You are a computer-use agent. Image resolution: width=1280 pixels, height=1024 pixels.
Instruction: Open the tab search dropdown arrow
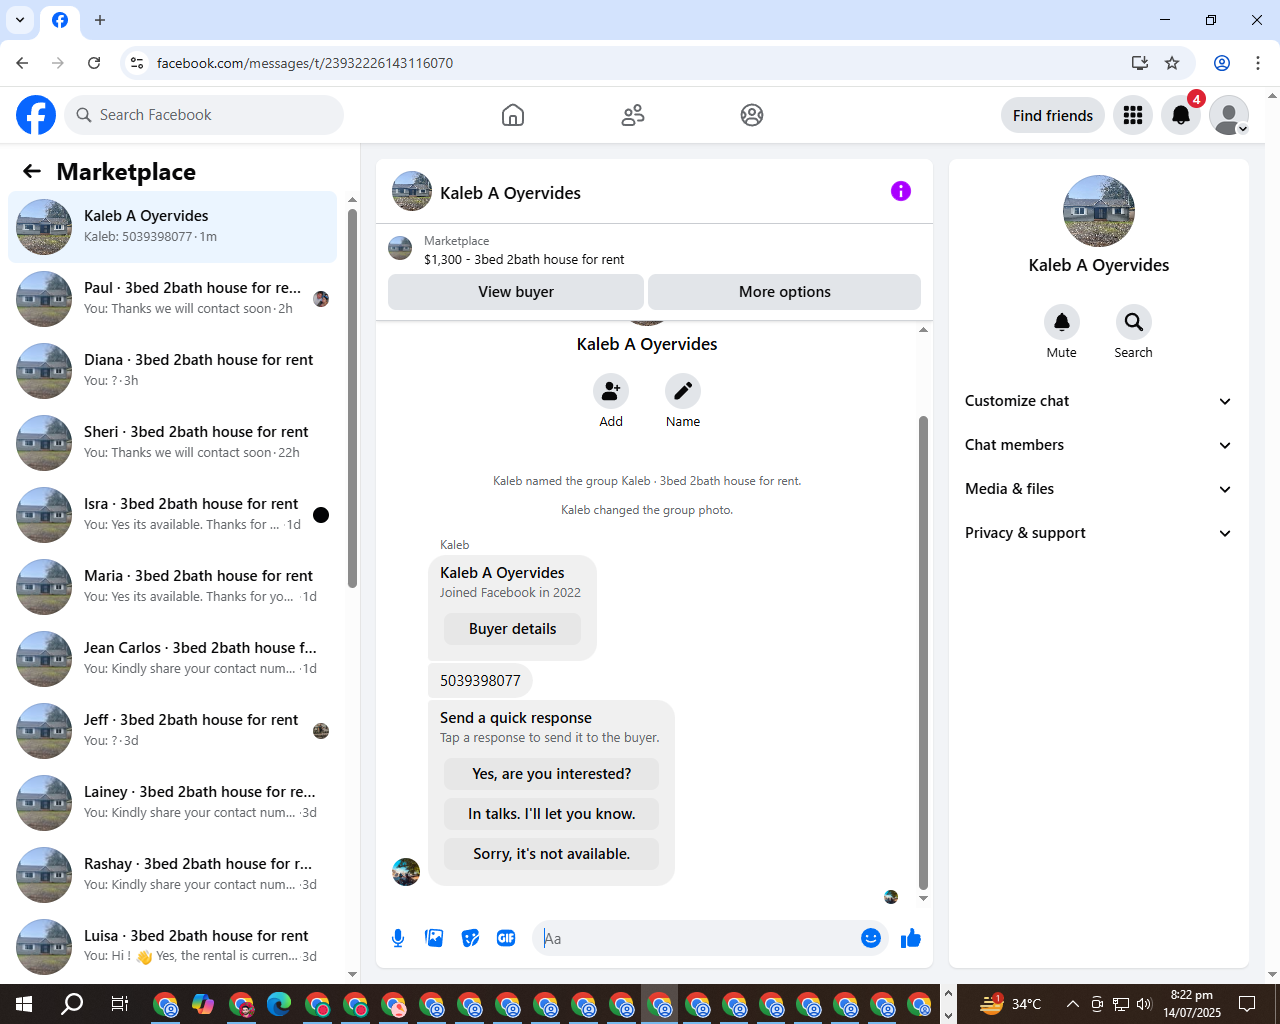click(x=20, y=20)
